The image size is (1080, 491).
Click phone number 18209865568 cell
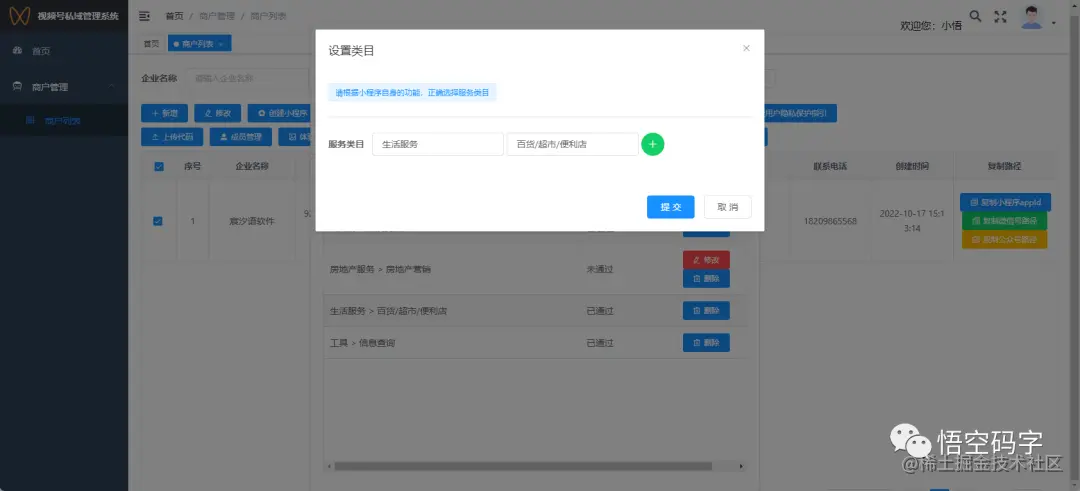(x=830, y=222)
